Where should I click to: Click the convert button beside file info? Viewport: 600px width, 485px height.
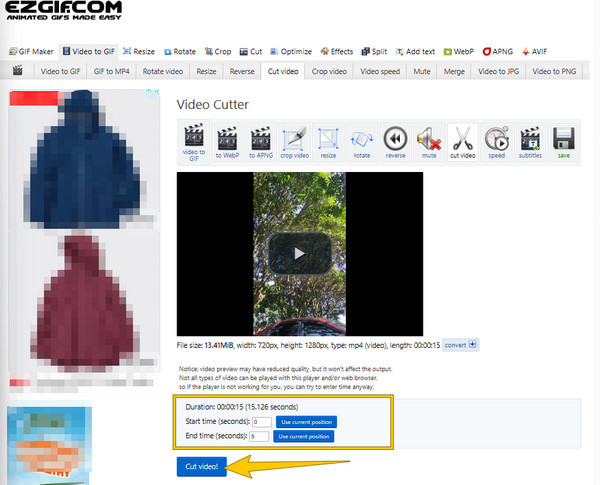460,345
